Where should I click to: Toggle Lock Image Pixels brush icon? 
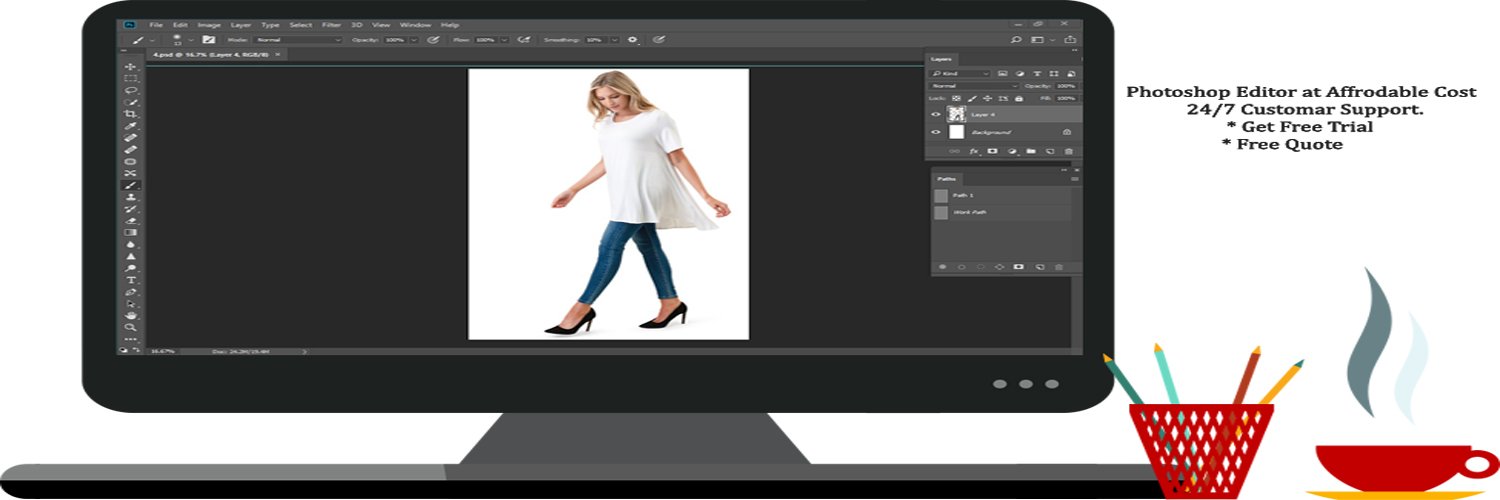tap(972, 99)
